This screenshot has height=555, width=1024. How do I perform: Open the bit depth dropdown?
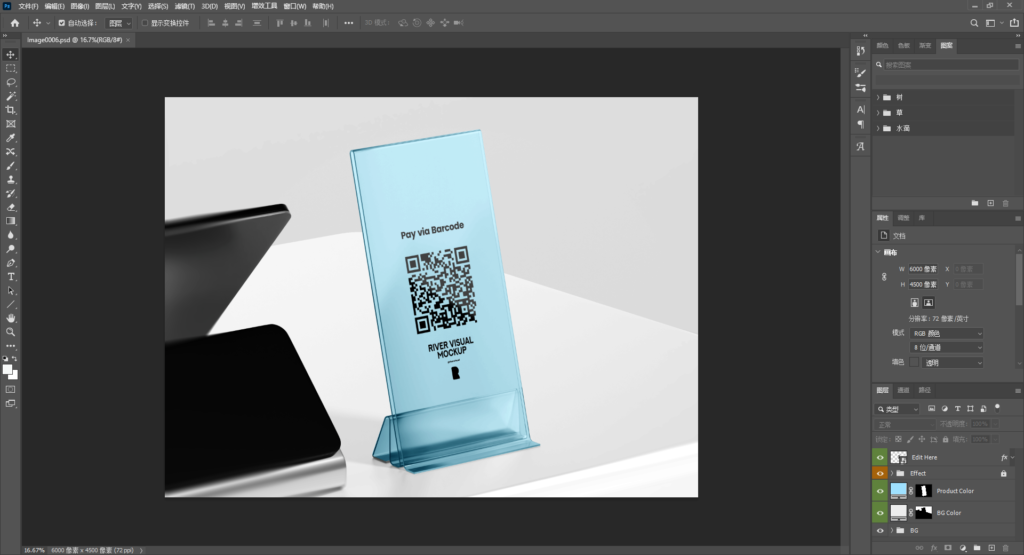[946, 347]
